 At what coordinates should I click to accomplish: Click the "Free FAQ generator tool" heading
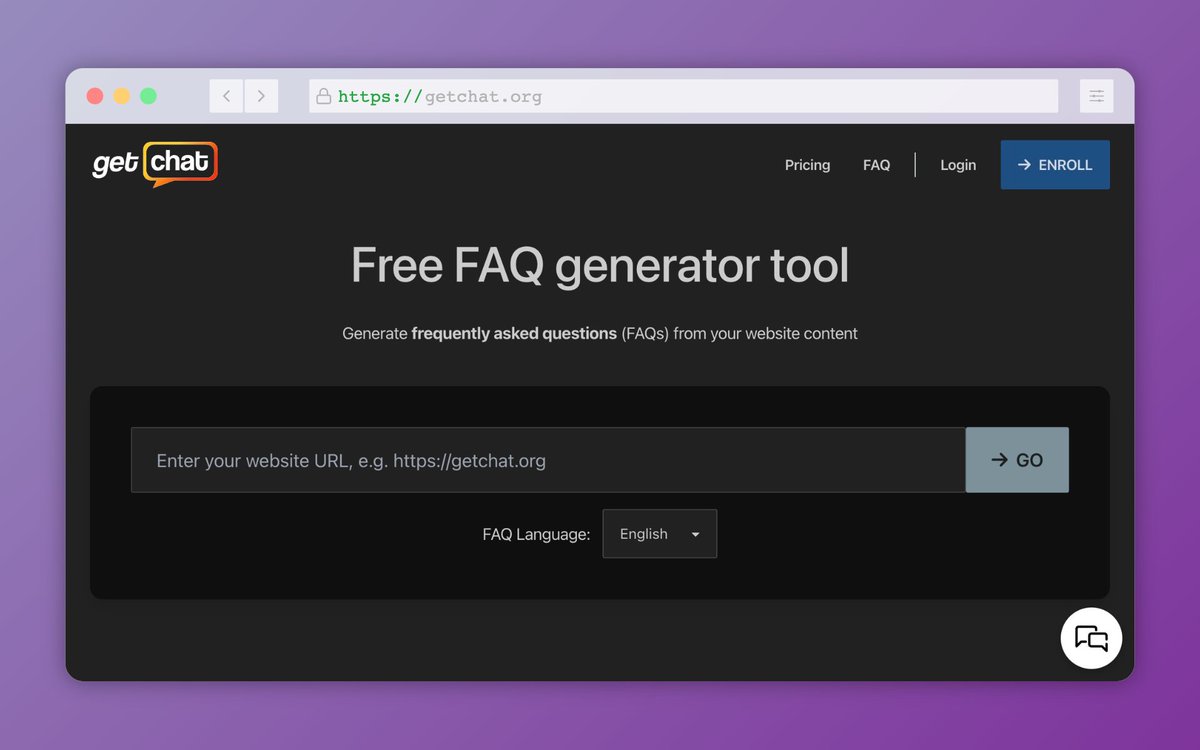pos(600,266)
